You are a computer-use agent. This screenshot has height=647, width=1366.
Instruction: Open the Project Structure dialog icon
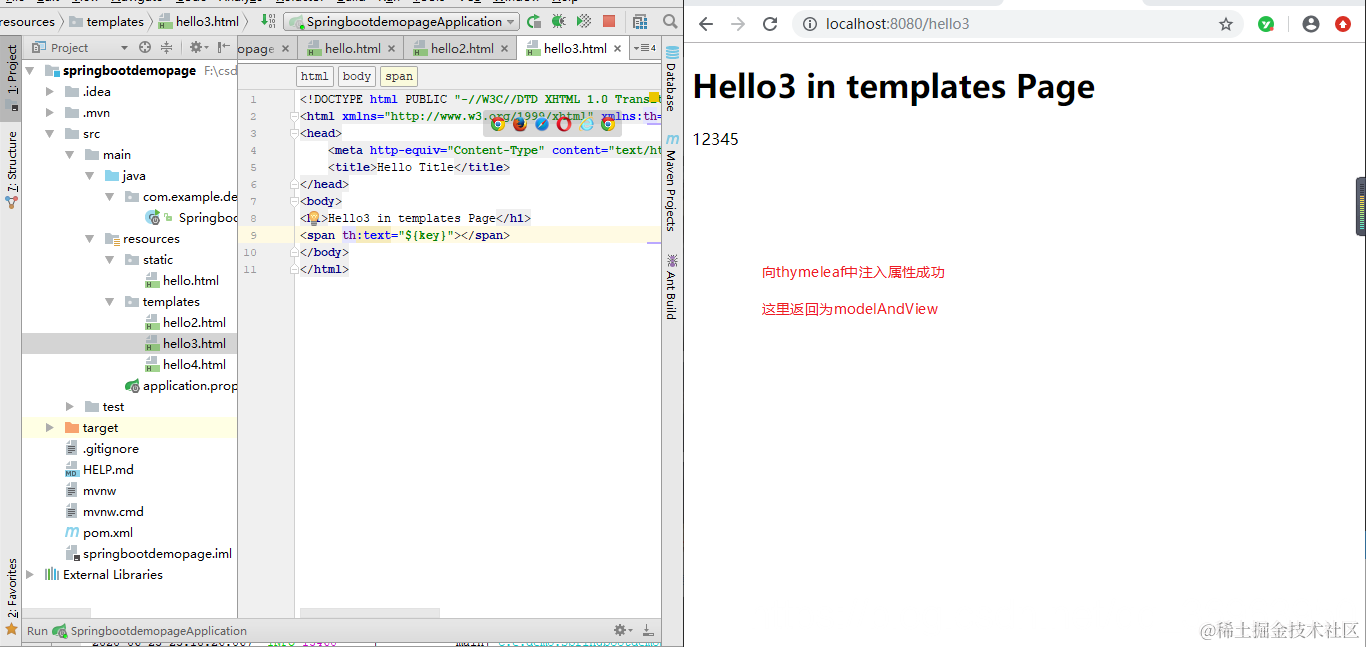(640, 21)
